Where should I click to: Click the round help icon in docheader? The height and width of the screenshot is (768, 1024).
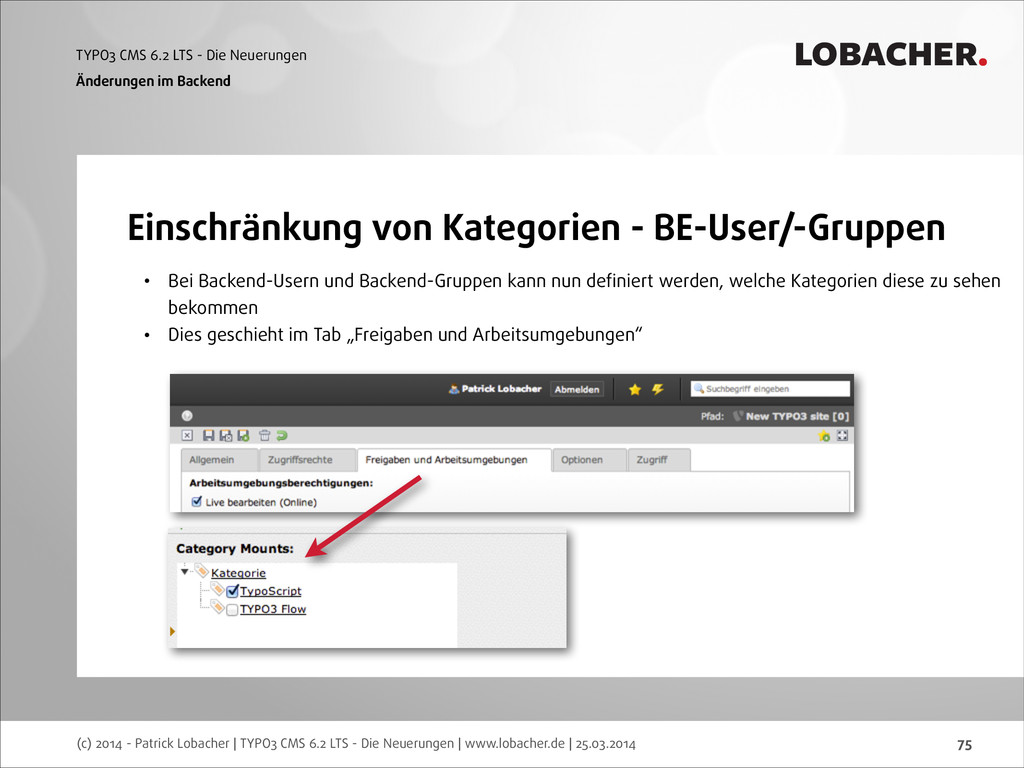187,416
